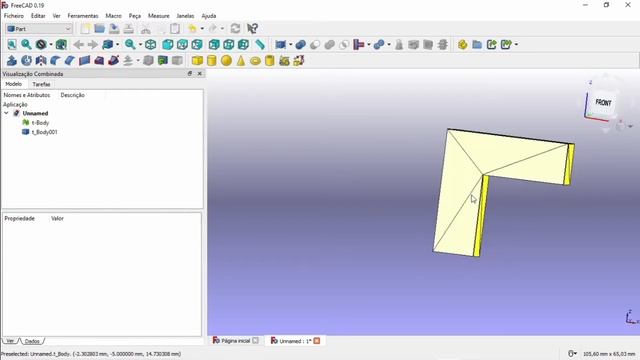This screenshot has height=360, width=640.
Task: Switch to Top view using the toolbar icon
Action: (182, 44)
